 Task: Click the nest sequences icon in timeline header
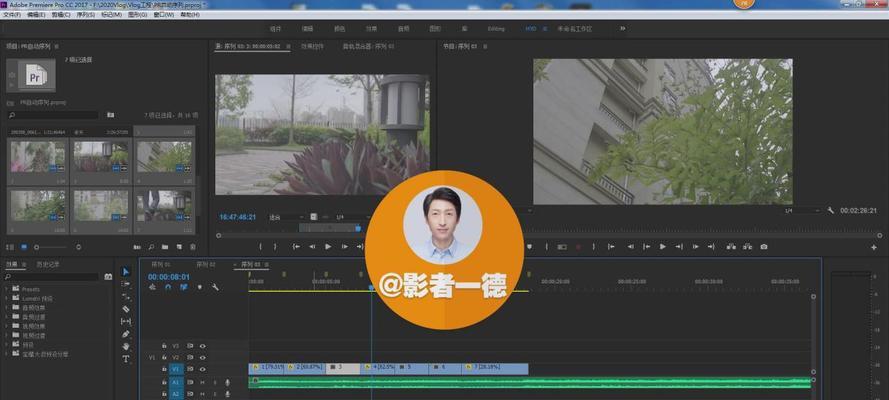click(153, 287)
